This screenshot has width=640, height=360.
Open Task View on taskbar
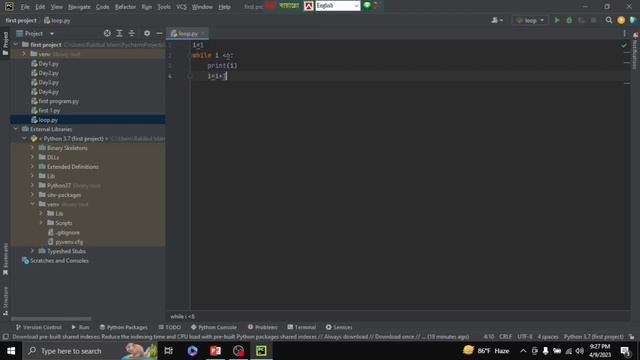[x=168, y=351]
